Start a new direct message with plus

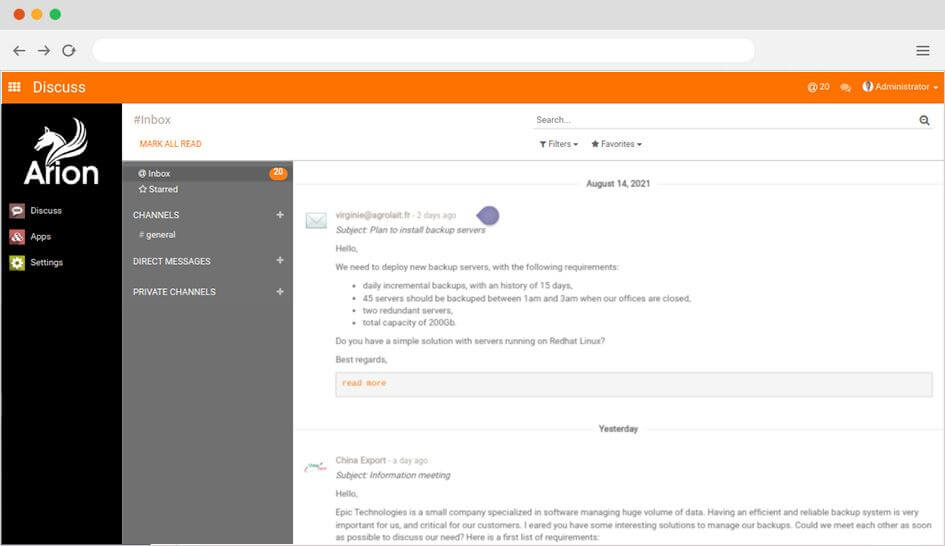(280, 260)
